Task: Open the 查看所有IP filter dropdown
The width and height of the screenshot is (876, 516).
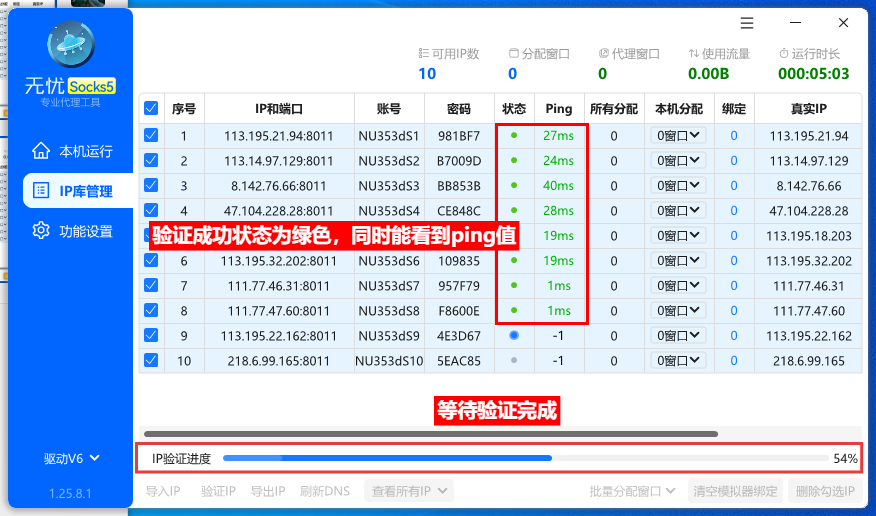Action: (x=412, y=491)
